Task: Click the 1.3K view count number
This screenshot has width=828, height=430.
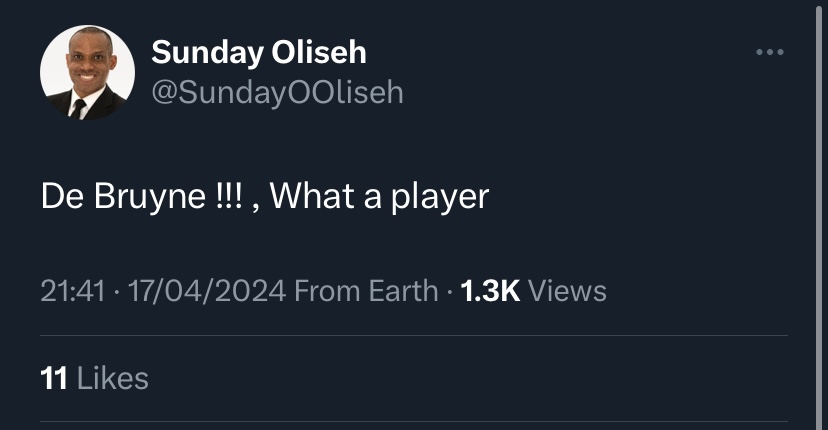Action: [x=489, y=291]
